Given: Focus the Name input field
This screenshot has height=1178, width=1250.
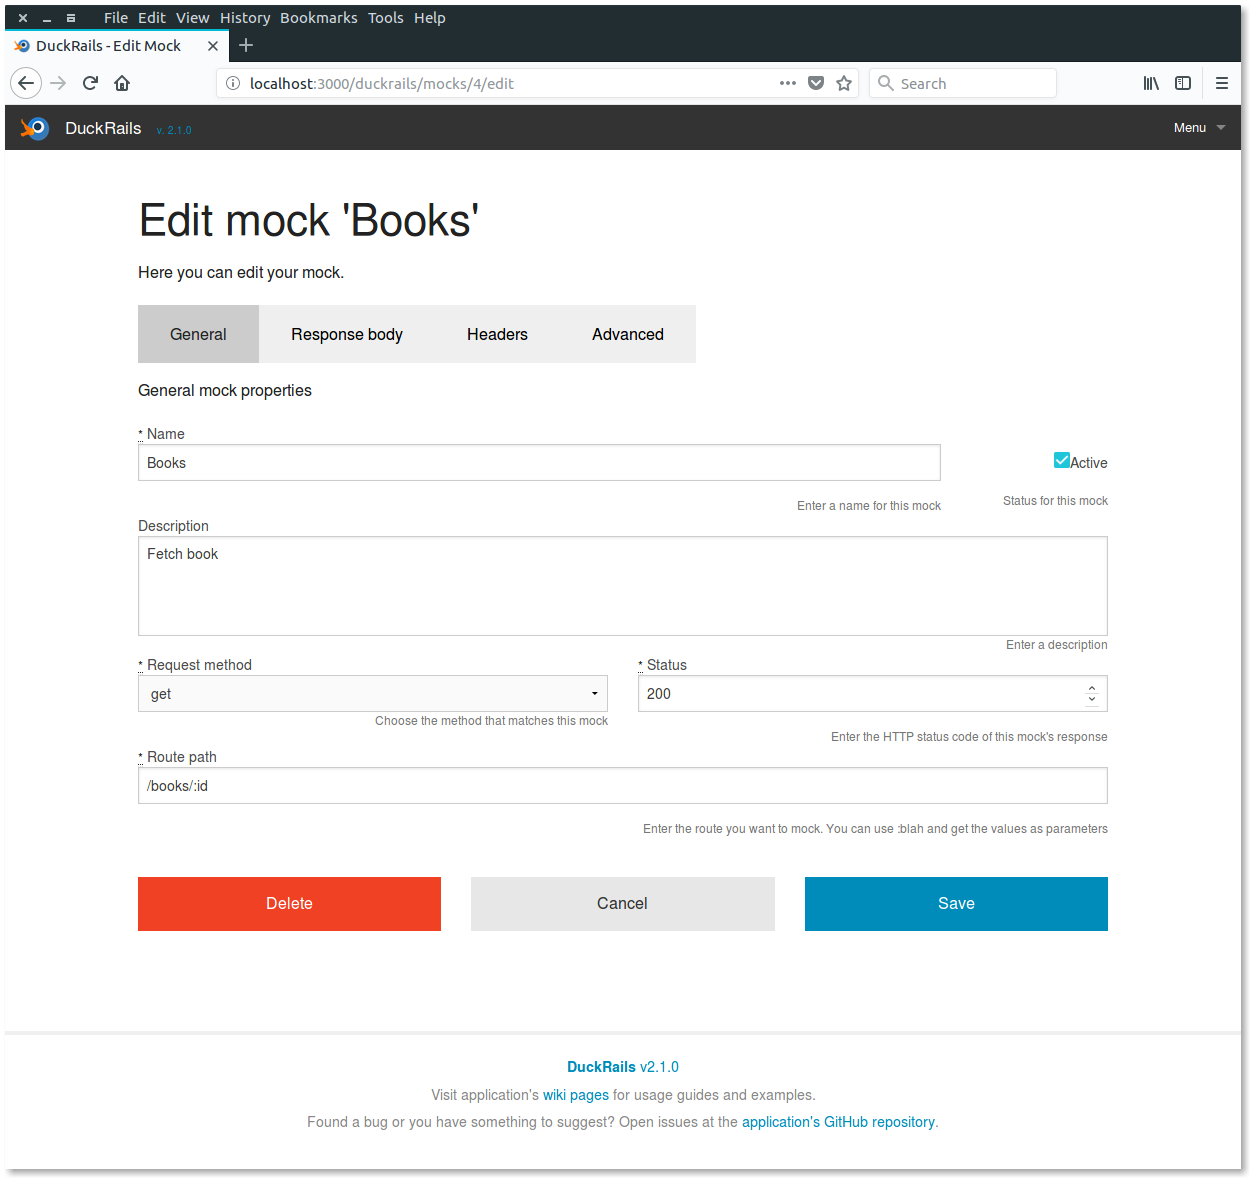Looking at the screenshot, I should [539, 463].
